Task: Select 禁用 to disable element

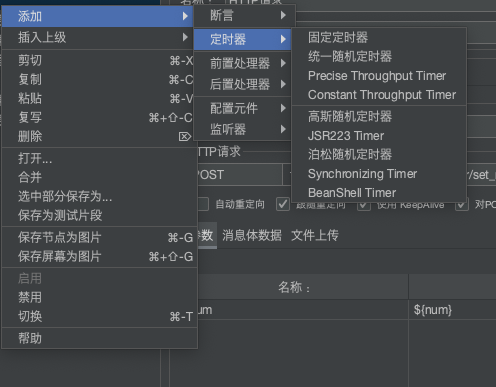Action: (99, 297)
